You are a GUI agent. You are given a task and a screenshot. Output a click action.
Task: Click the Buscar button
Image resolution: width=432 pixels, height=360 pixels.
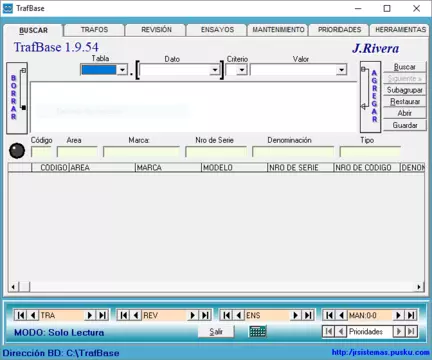point(405,67)
